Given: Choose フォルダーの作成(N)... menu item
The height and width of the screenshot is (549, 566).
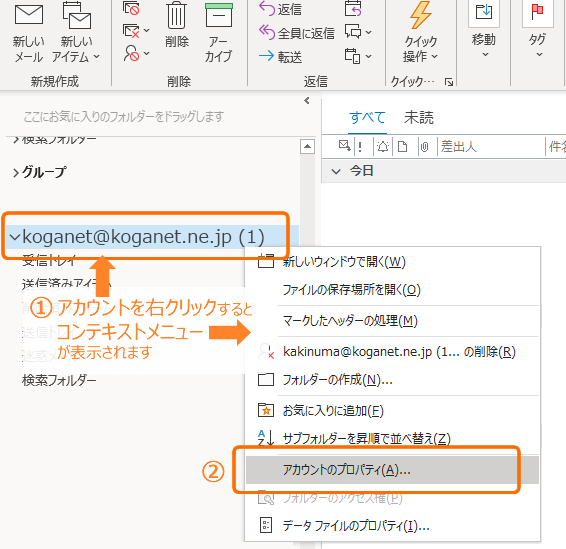Looking at the screenshot, I should (x=392, y=380).
